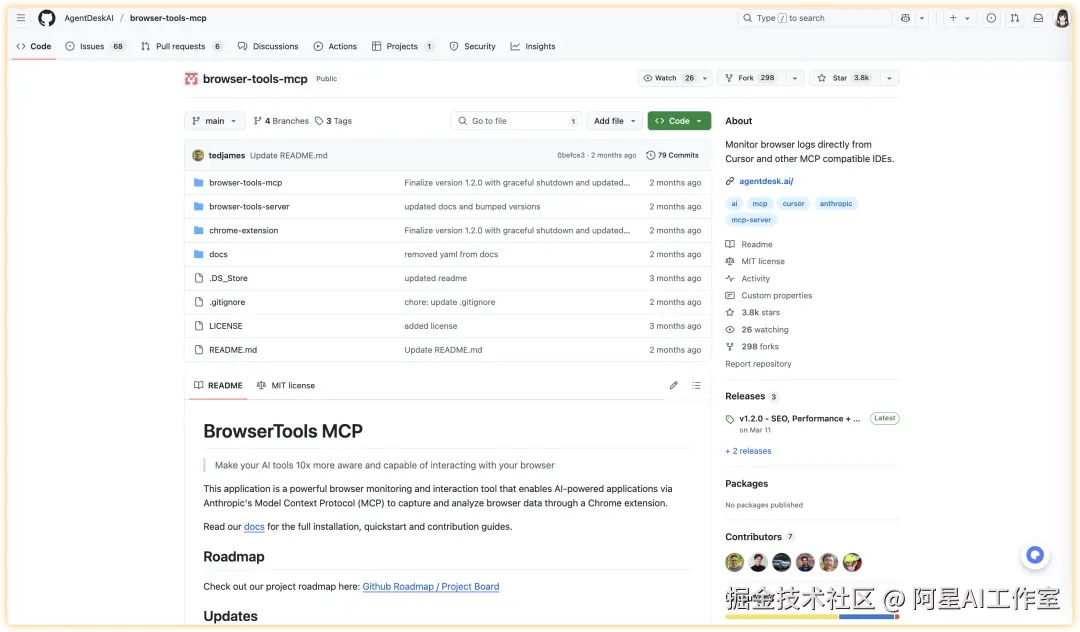Image resolution: width=1080 pixels, height=632 pixels.
Task: Open the Insights tab
Action: [x=533, y=46]
